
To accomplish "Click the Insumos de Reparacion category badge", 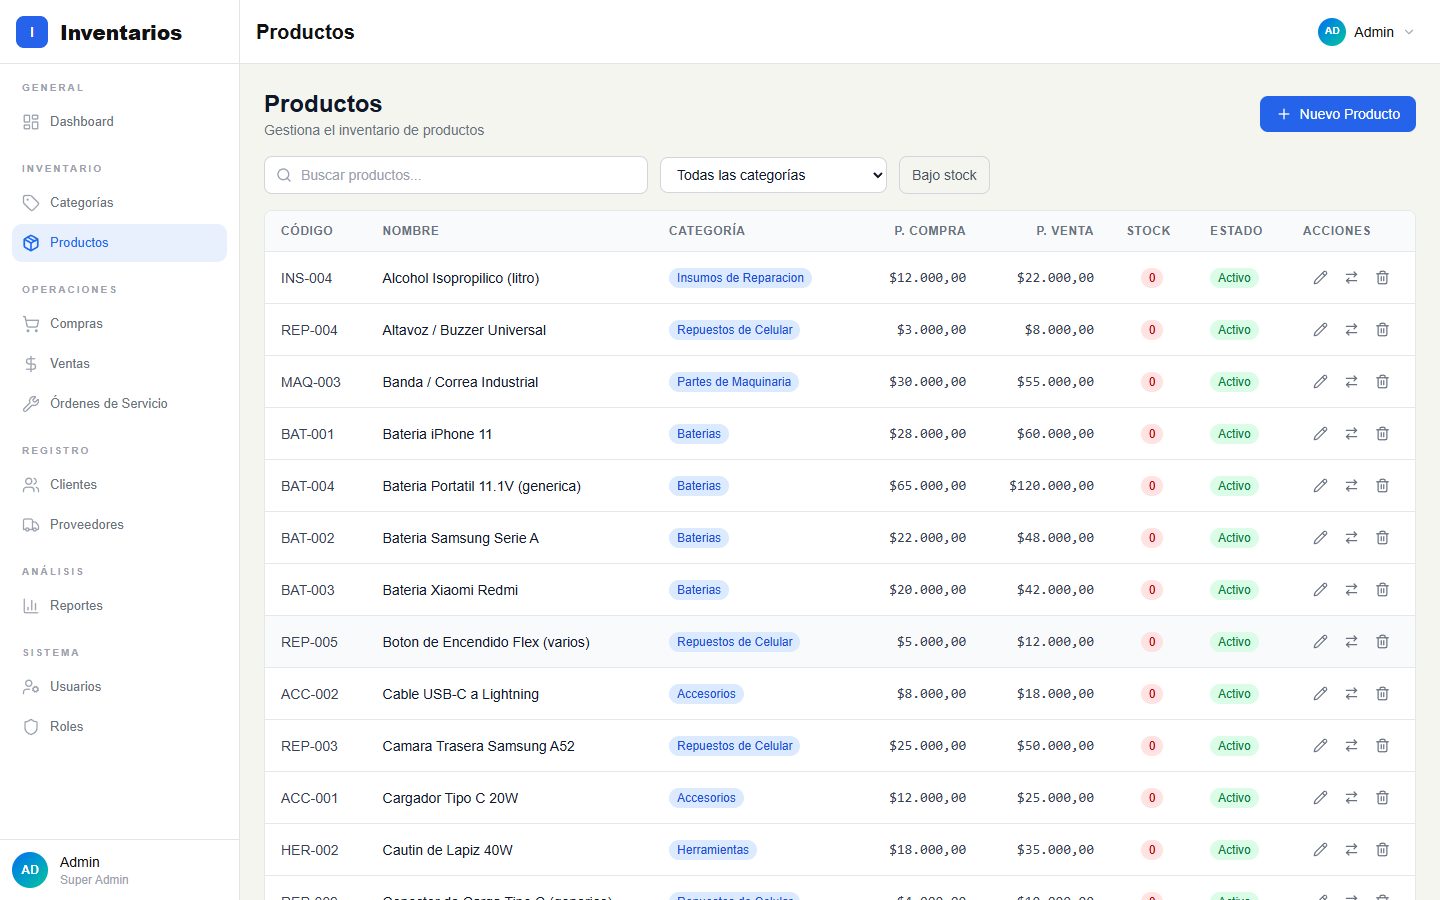I will point(740,278).
